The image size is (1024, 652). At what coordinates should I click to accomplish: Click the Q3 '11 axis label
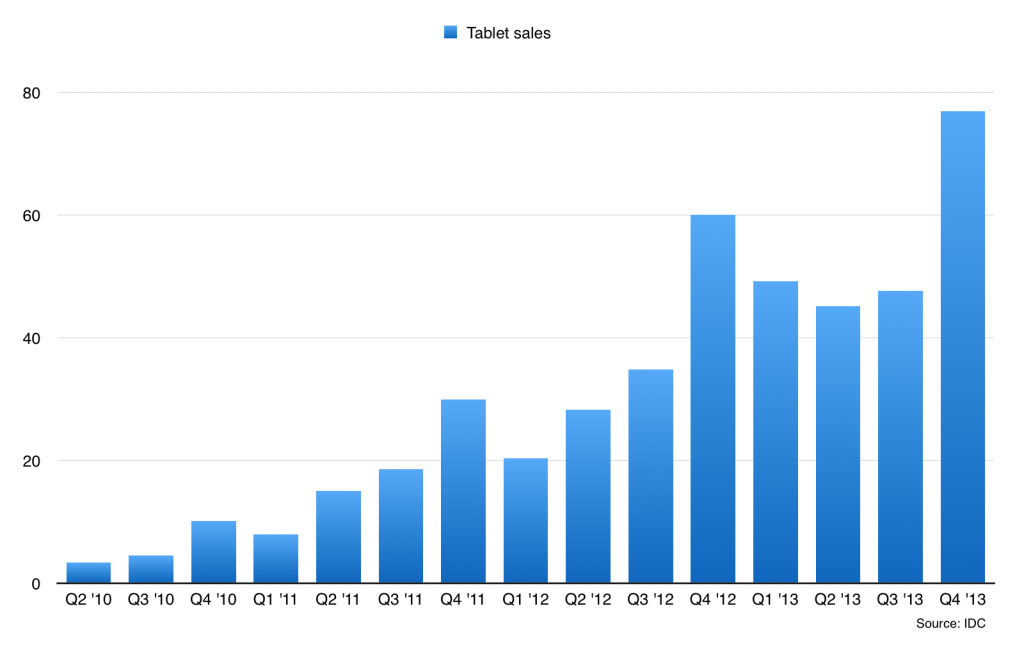400,600
